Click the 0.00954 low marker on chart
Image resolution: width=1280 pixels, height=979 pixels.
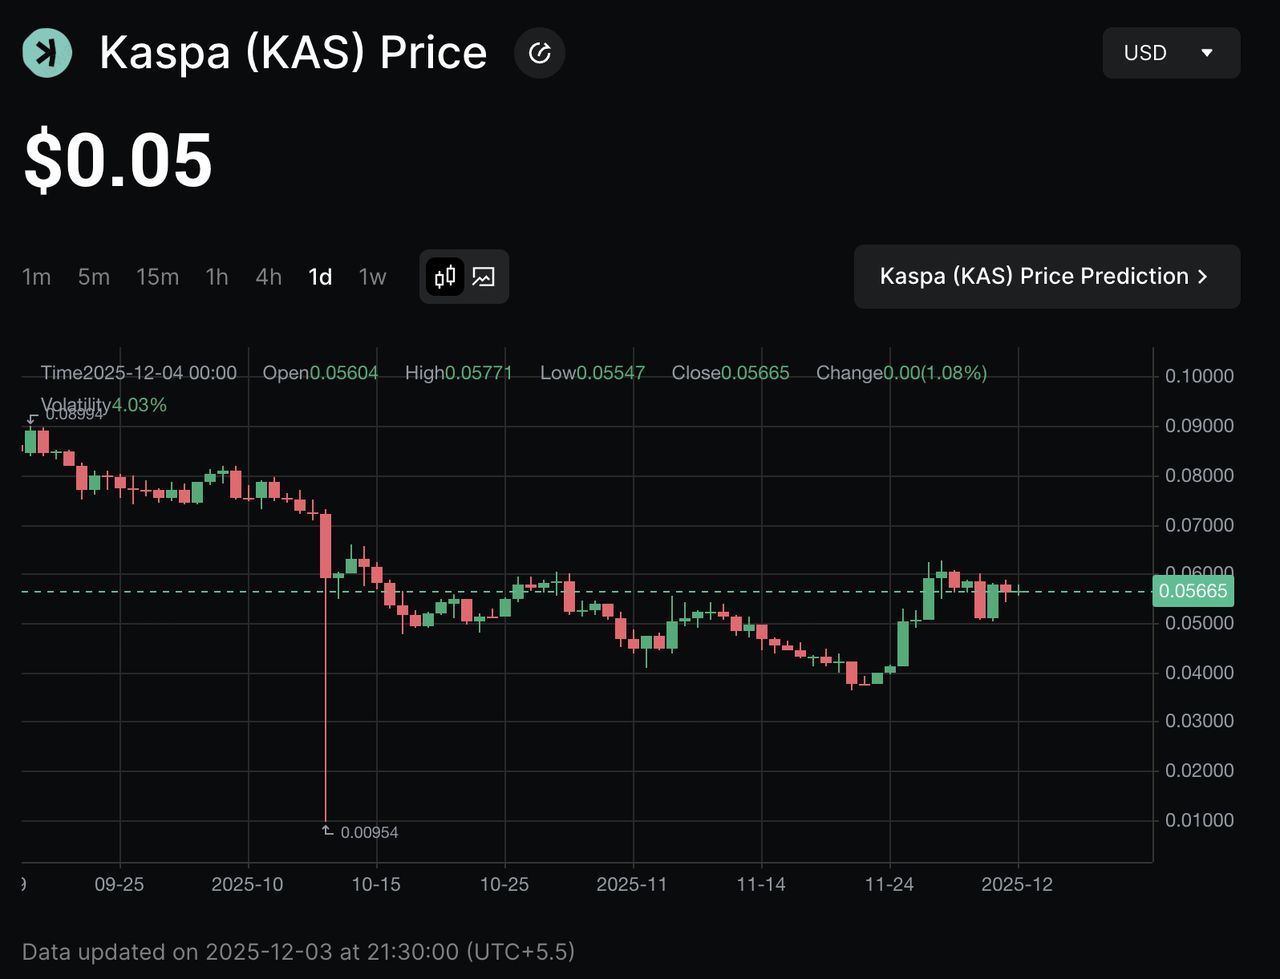pos(360,831)
